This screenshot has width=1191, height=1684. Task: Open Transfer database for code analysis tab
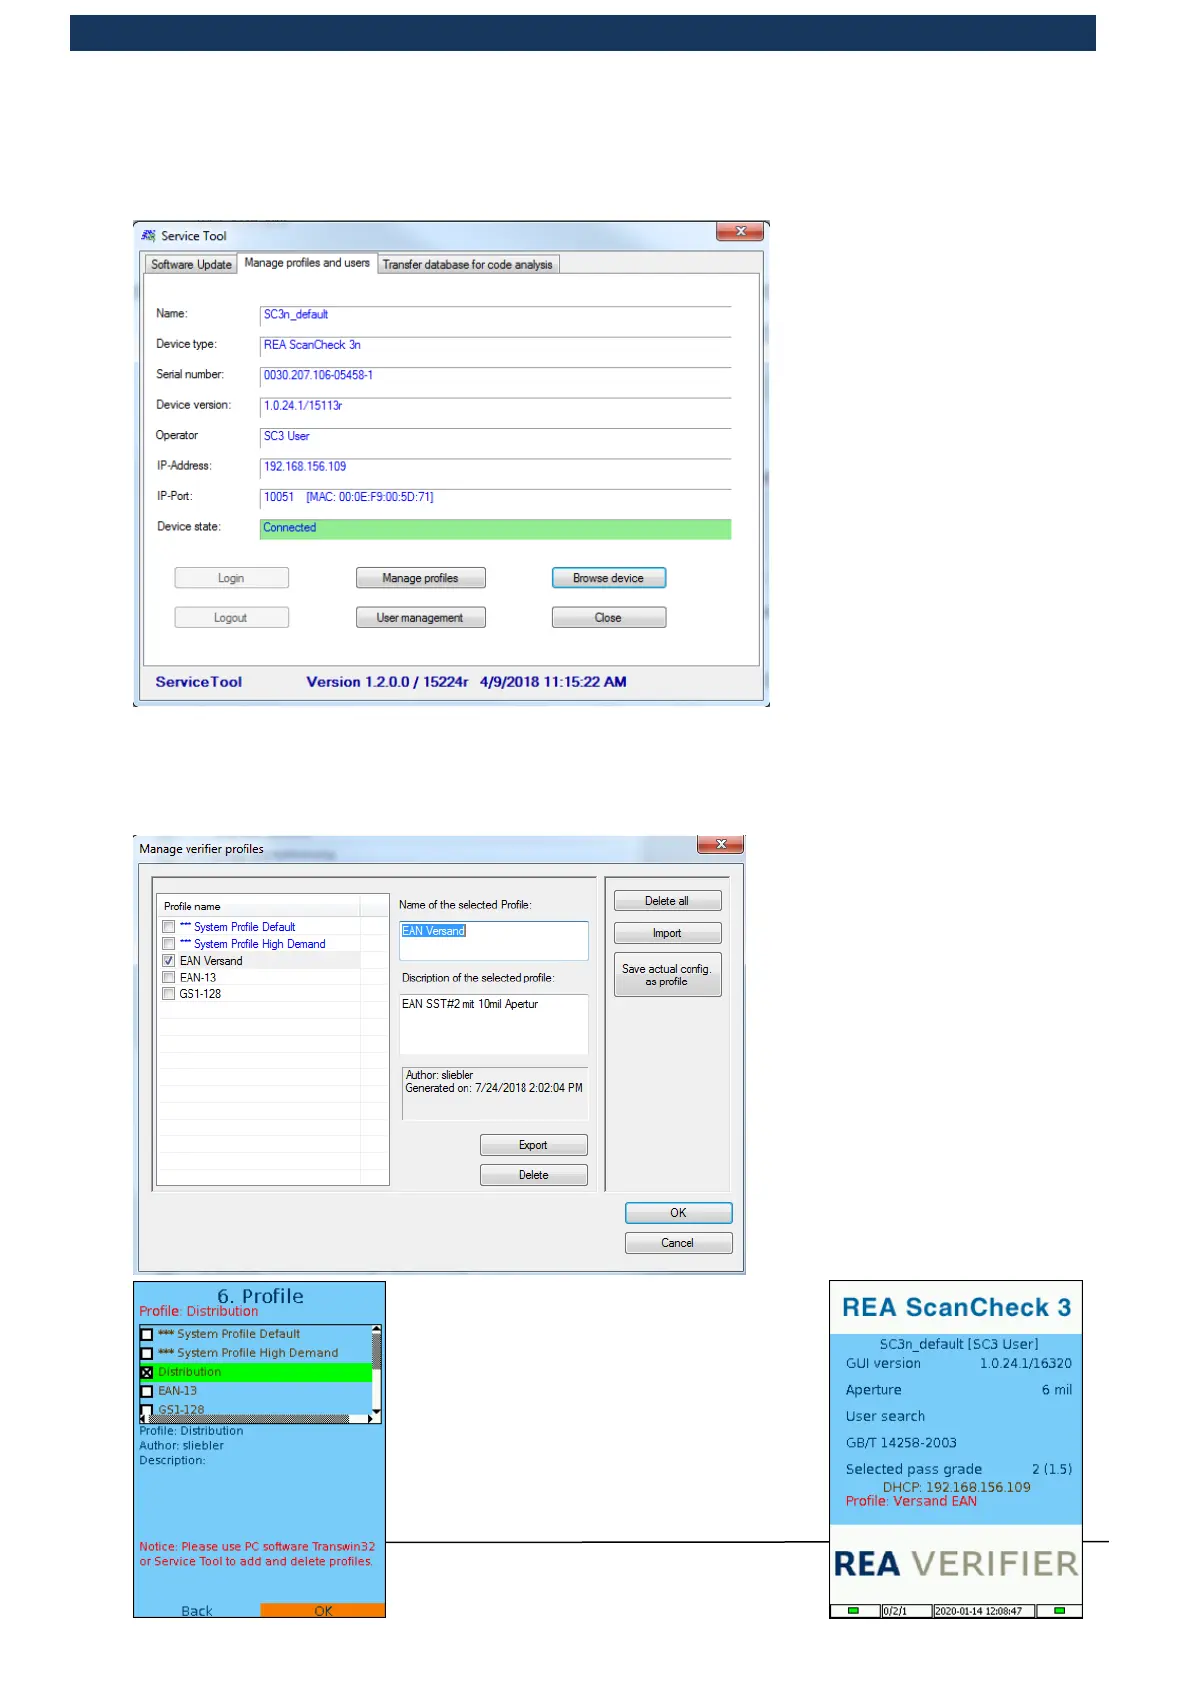pos(467,264)
